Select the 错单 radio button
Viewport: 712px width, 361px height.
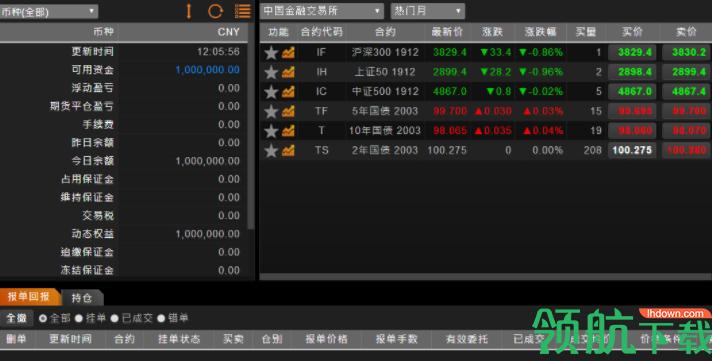click(x=161, y=318)
